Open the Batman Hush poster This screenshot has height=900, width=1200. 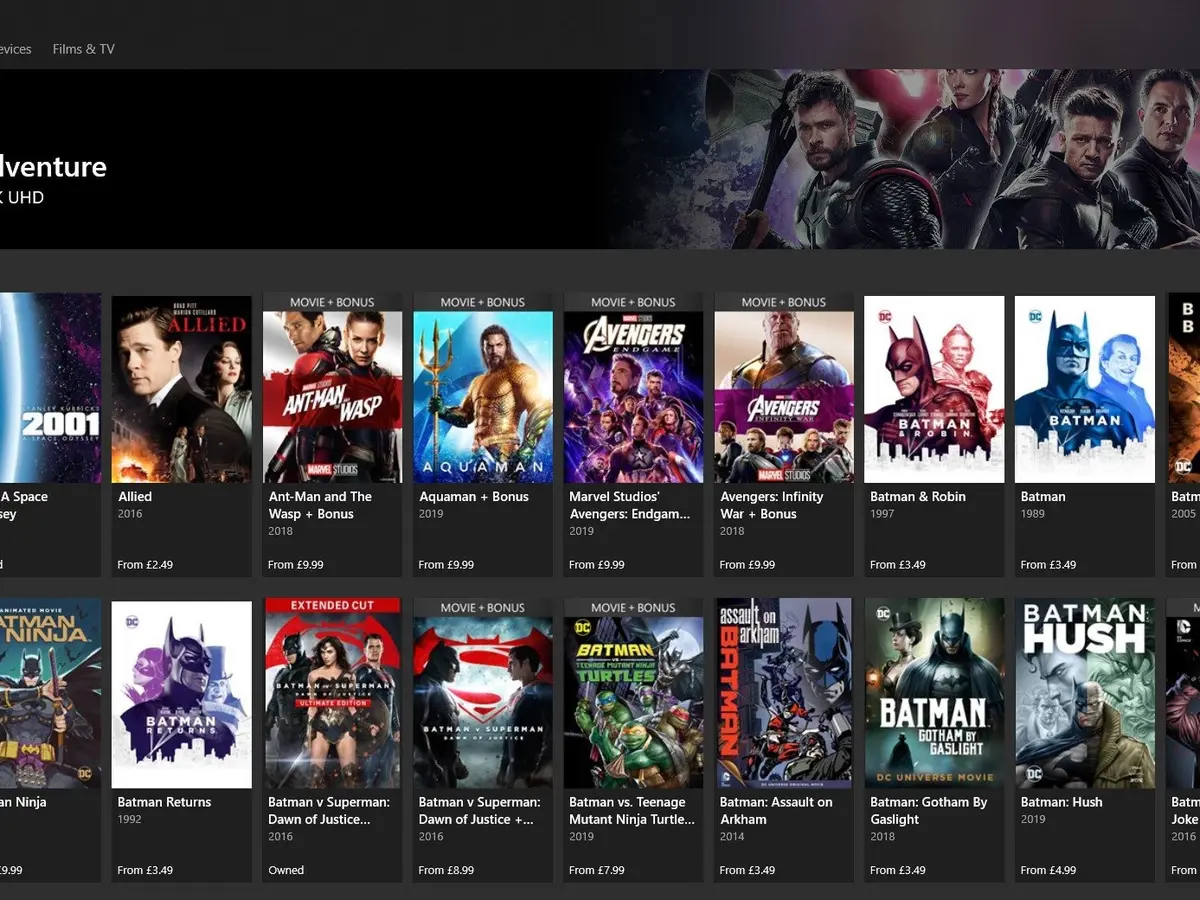coord(1085,694)
